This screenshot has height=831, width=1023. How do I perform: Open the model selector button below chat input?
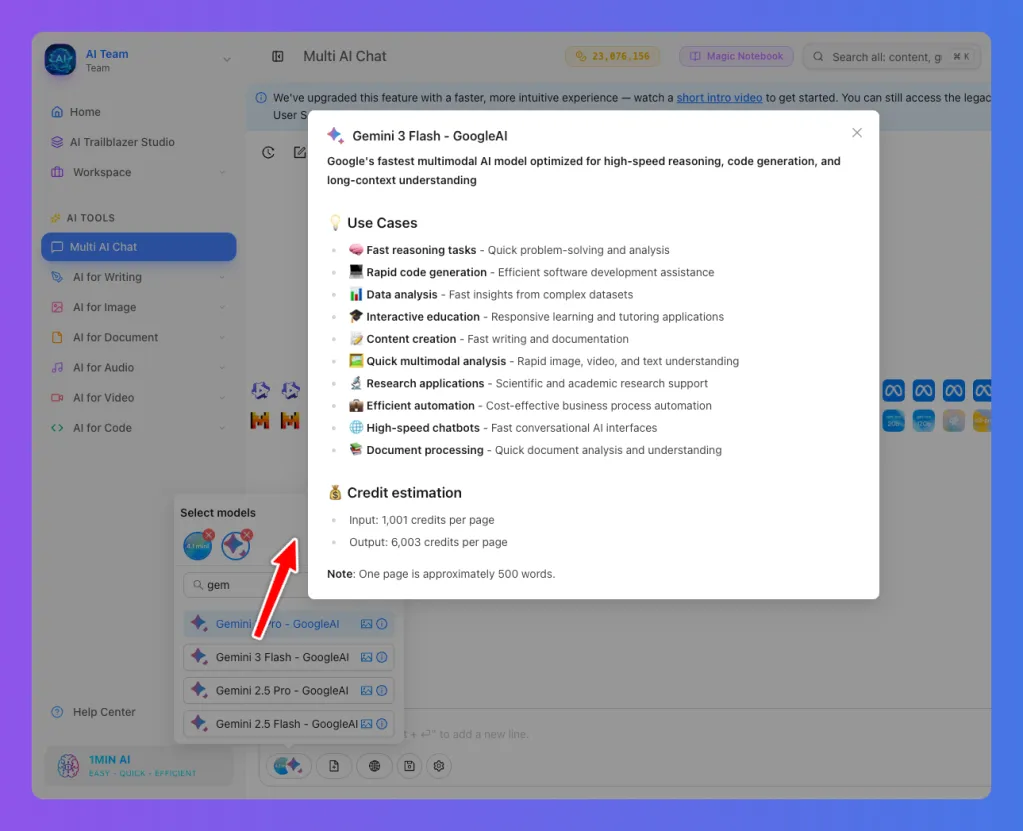pyautogui.click(x=288, y=766)
